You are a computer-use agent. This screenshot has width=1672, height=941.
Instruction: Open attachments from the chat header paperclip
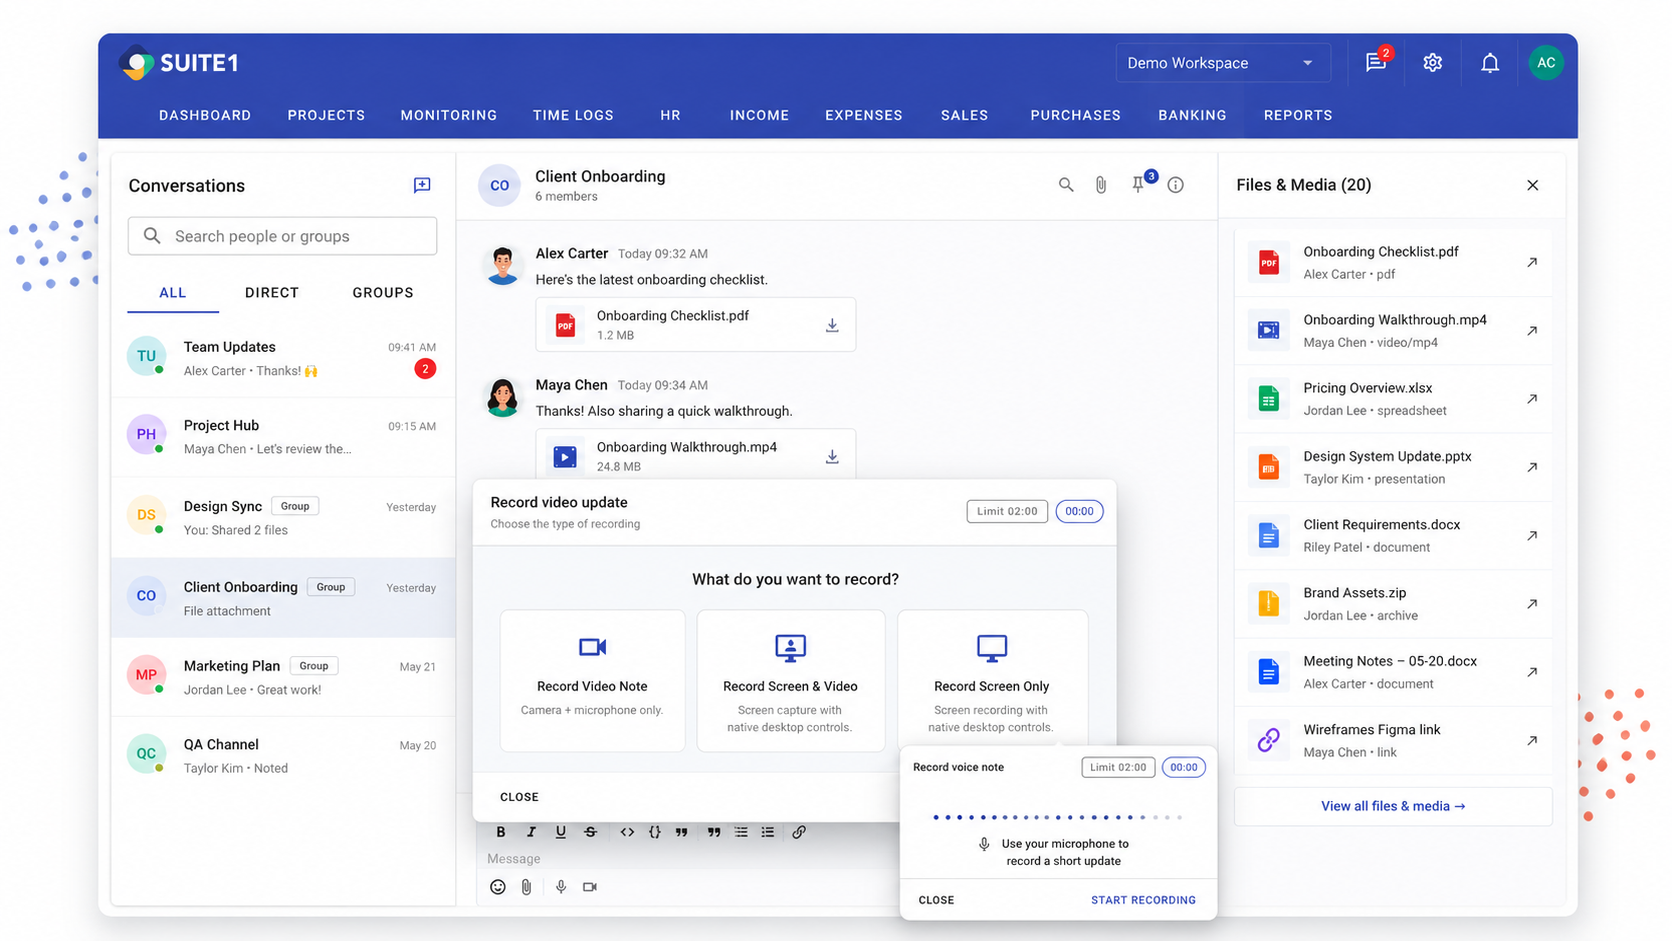point(1101,185)
